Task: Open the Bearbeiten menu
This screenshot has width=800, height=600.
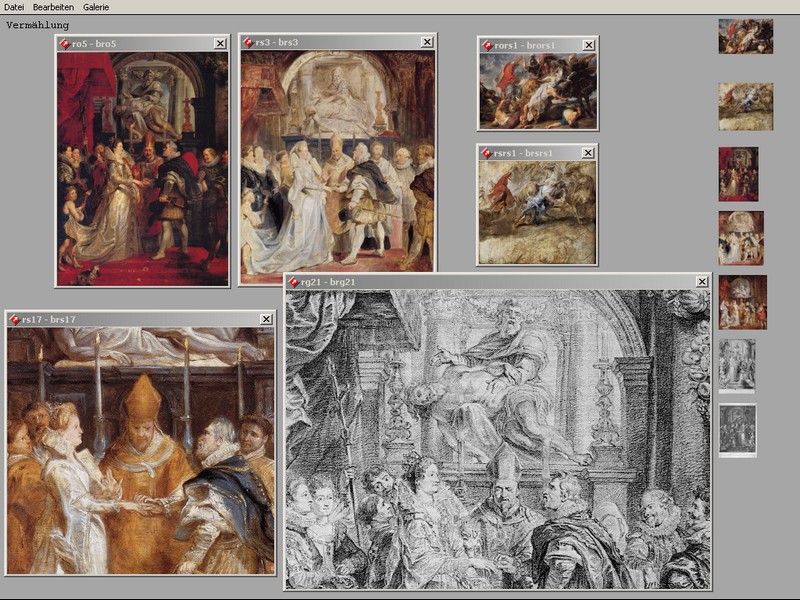Action: 54,7
